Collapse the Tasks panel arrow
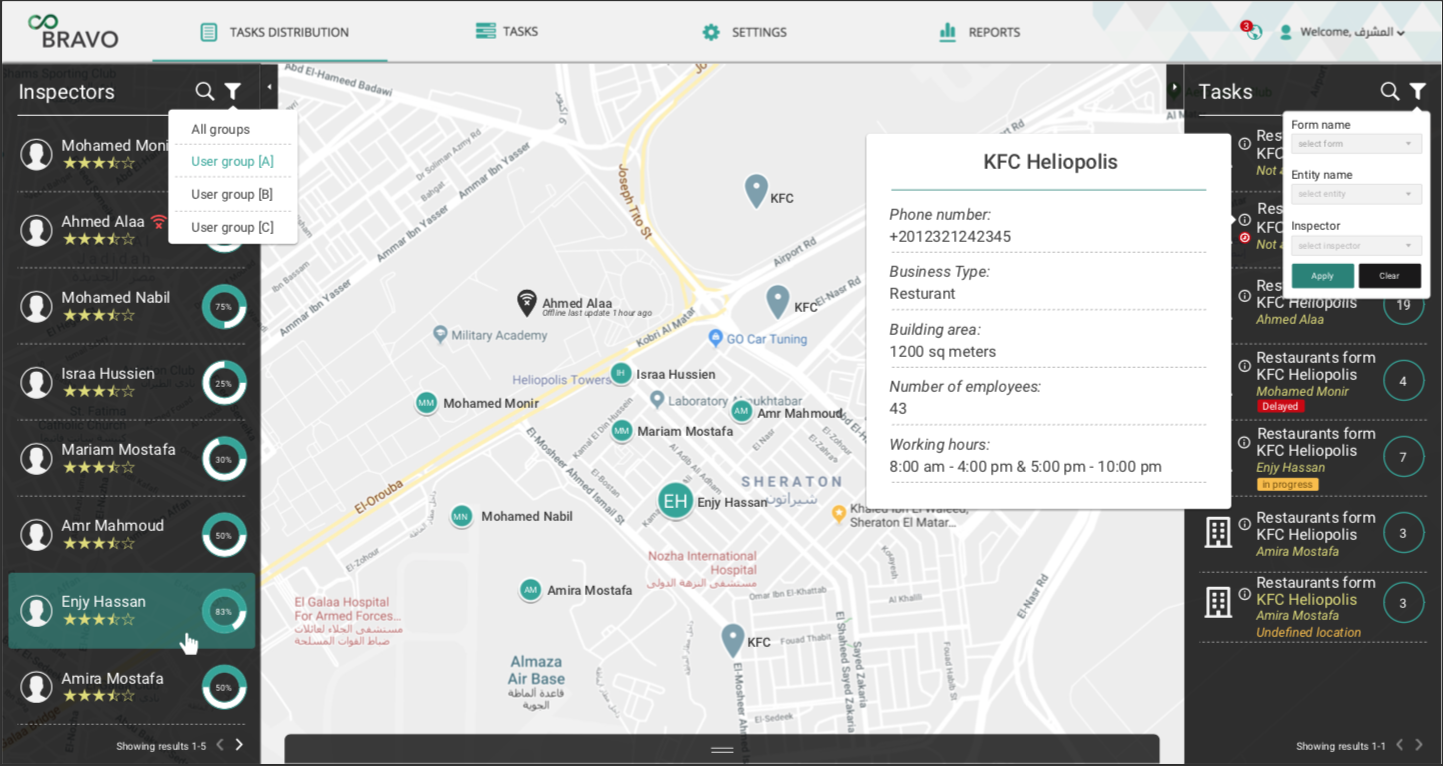This screenshot has height=766, width=1443. pyautogui.click(x=1175, y=88)
